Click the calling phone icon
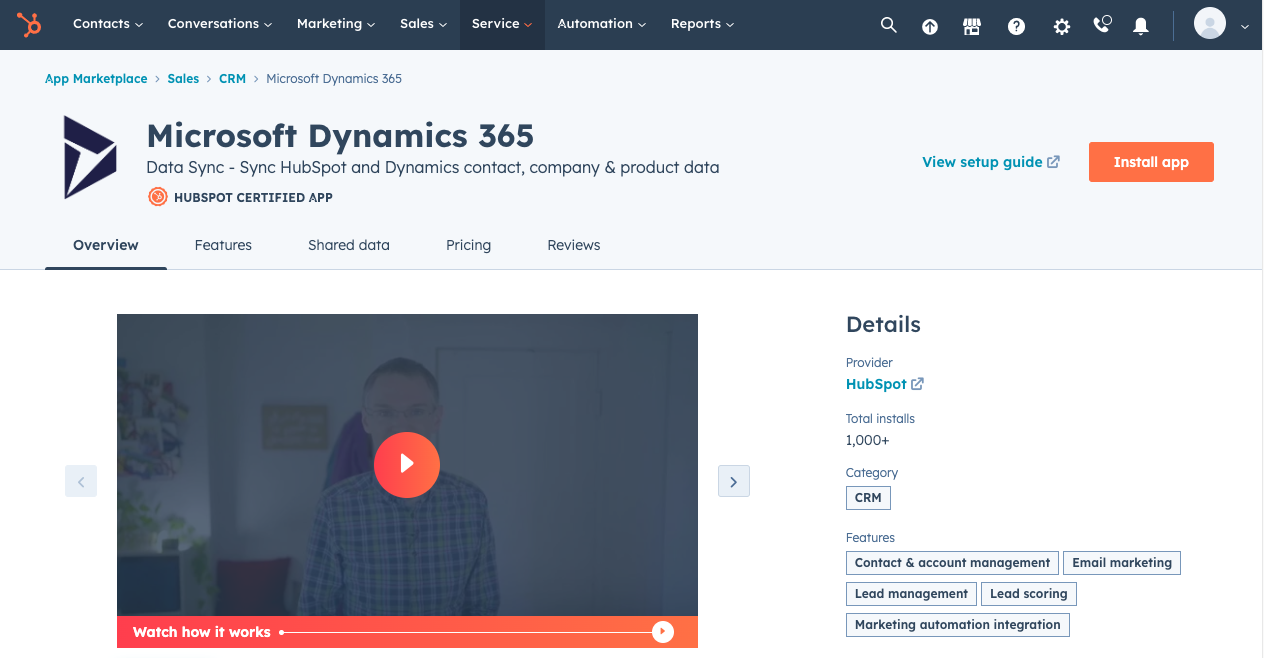 tap(1101, 25)
